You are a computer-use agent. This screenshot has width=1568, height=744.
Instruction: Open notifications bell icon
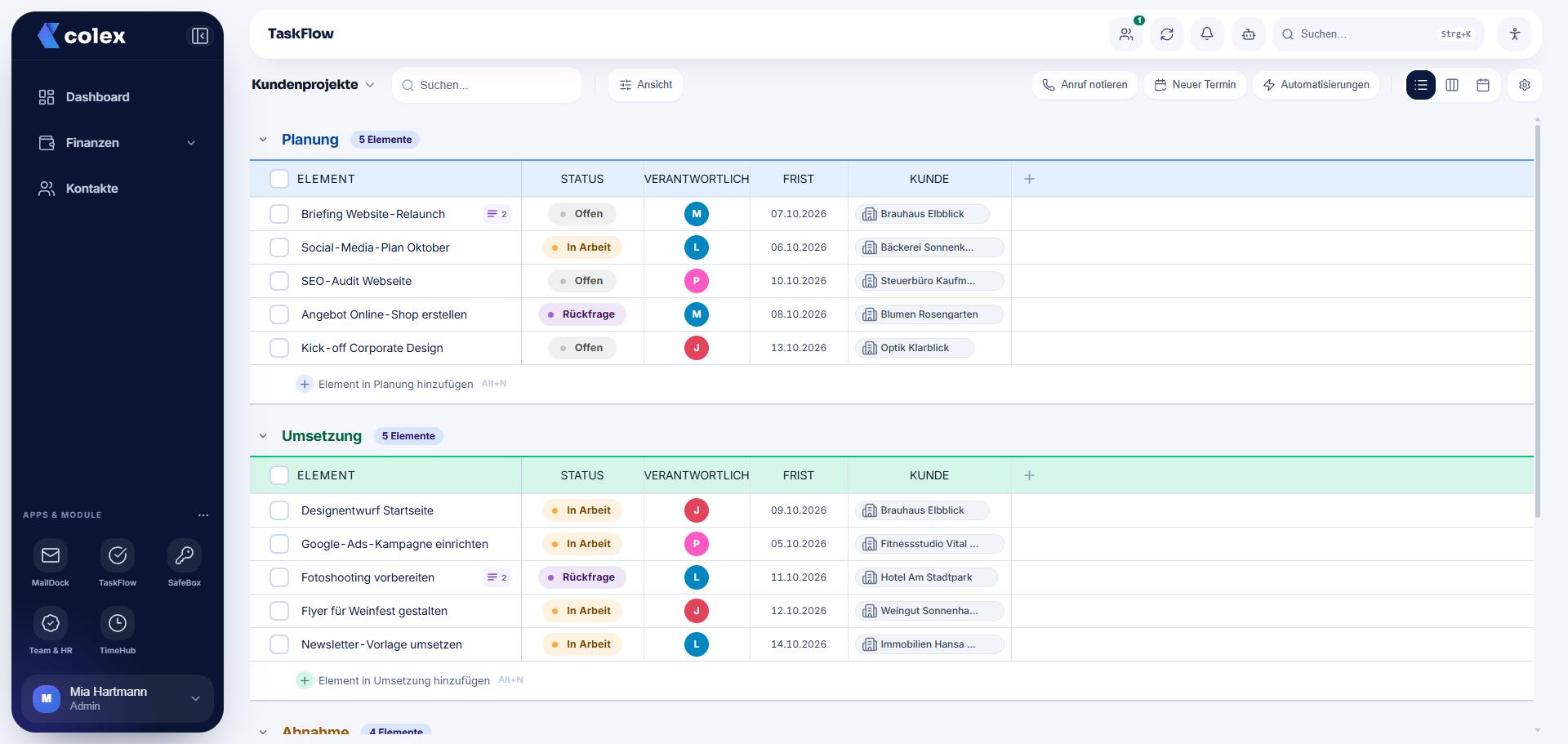[x=1207, y=34]
